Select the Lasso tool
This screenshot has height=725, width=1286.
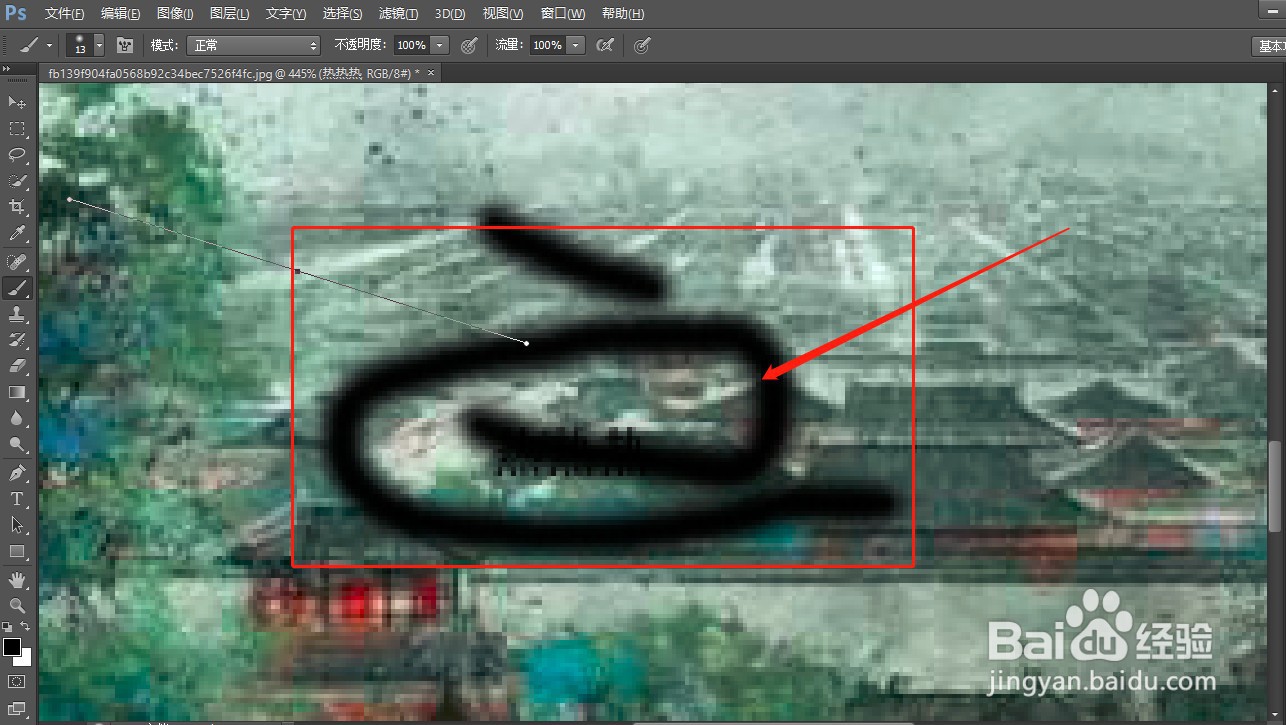pos(17,155)
